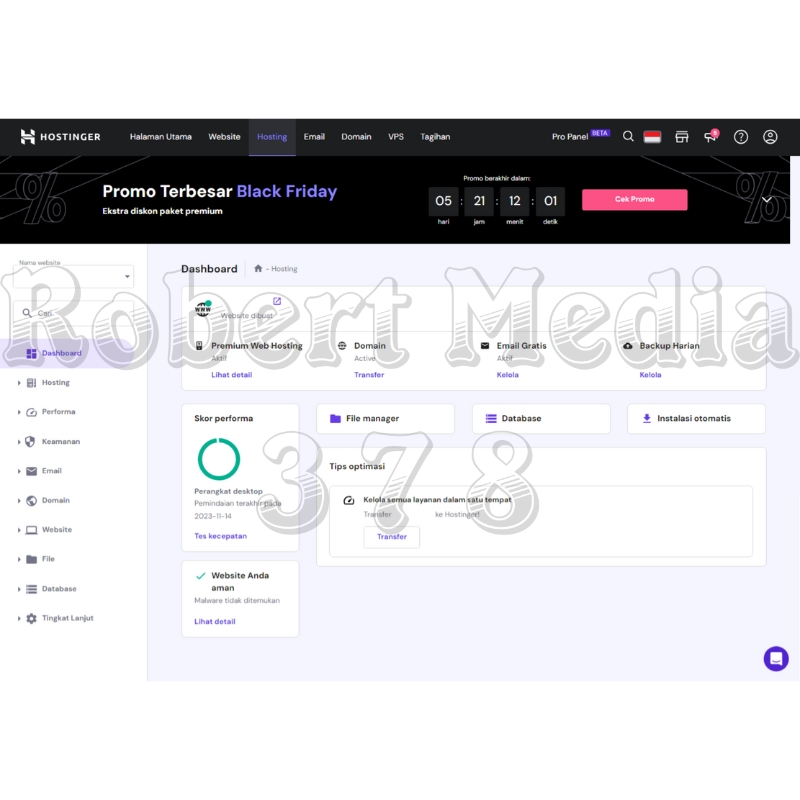Expand the Hosting sidebar section
Image resolution: width=800 pixels, height=800 pixels.
[x=19, y=383]
